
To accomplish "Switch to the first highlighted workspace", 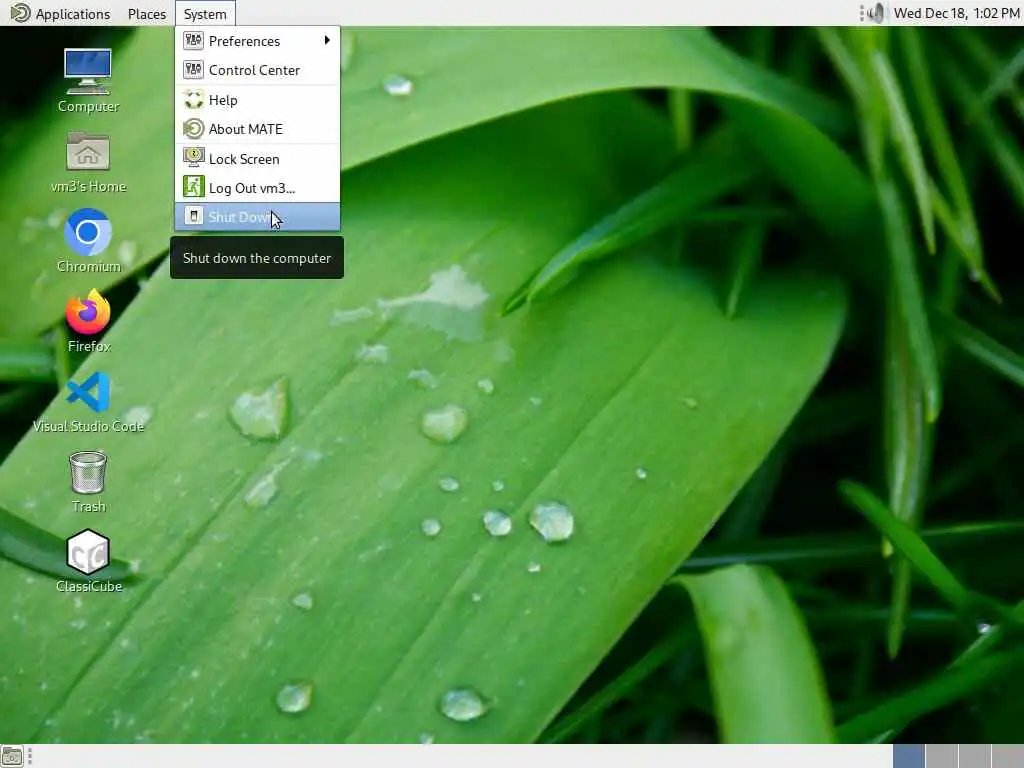I will tap(908, 757).
